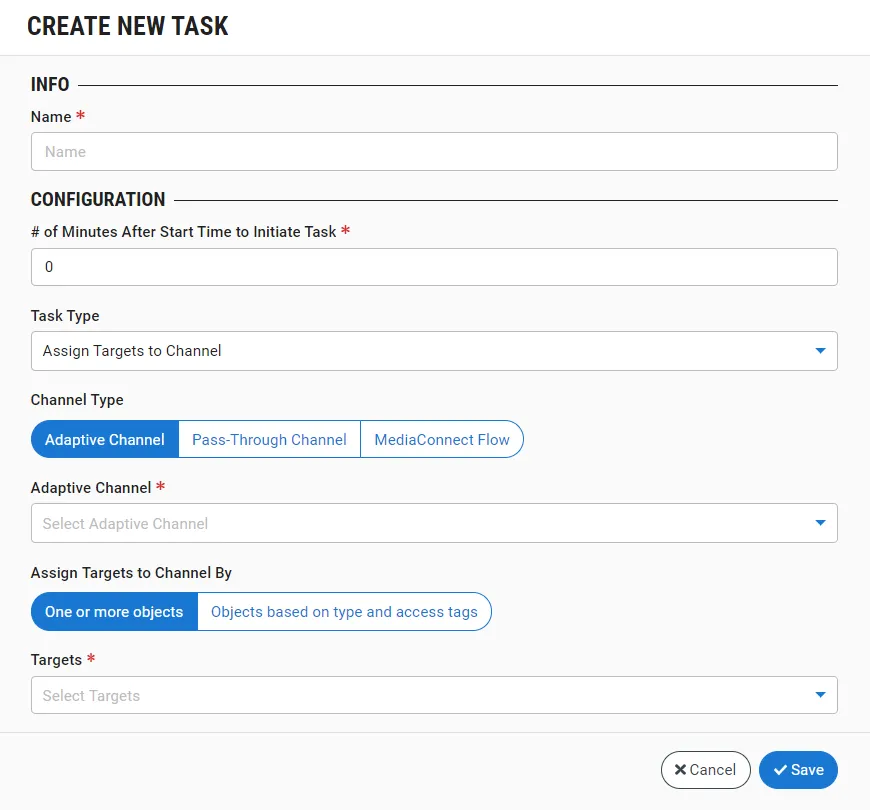
Task: Choose Objects based on type and access tags
Action: point(344,611)
